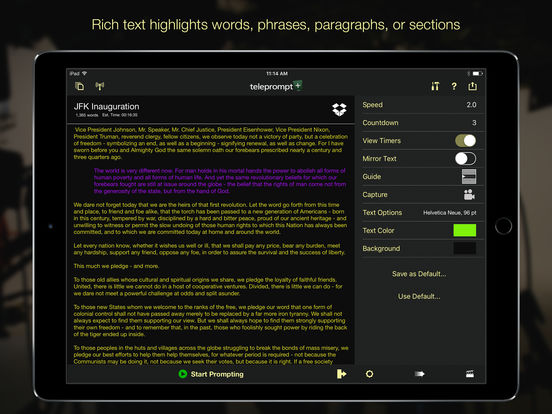This screenshot has height=414, width=552.
Task: Open the scripts/documents list icon
Action: [80, 86]
